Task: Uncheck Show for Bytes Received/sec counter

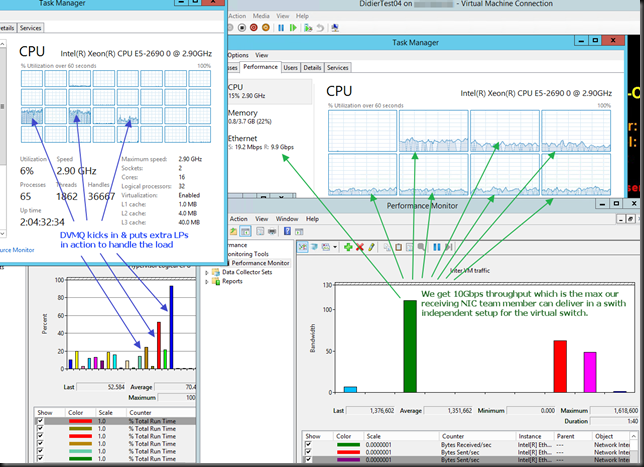Action: (308, 444)
